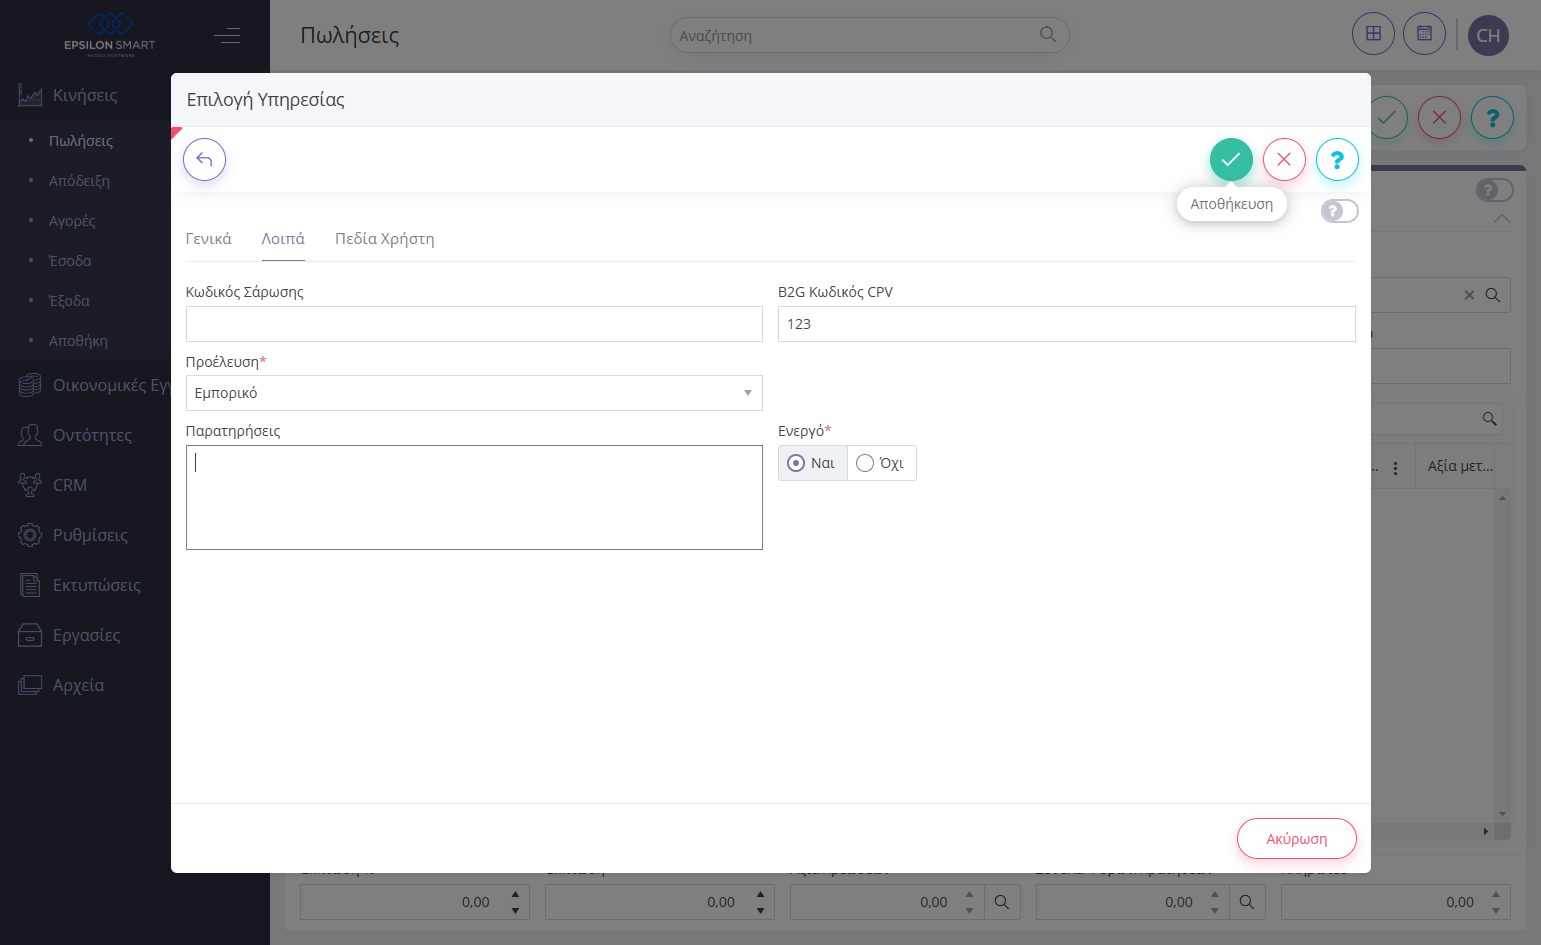Click the B2G Κωδικός CPV field
This screenshot has height=945, width=1541.
pos(1066,324)
